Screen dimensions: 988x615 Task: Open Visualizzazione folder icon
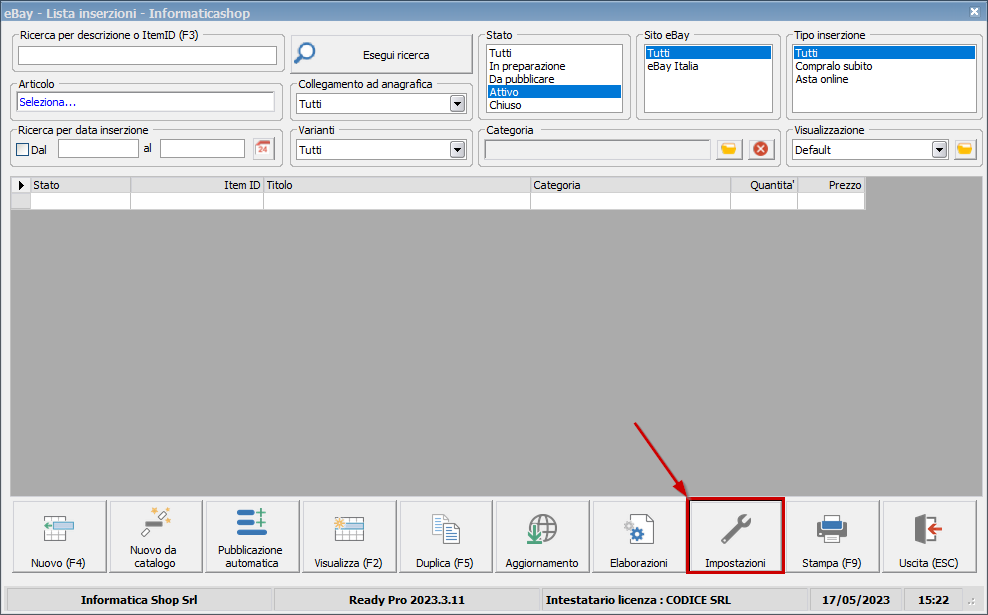965,149
